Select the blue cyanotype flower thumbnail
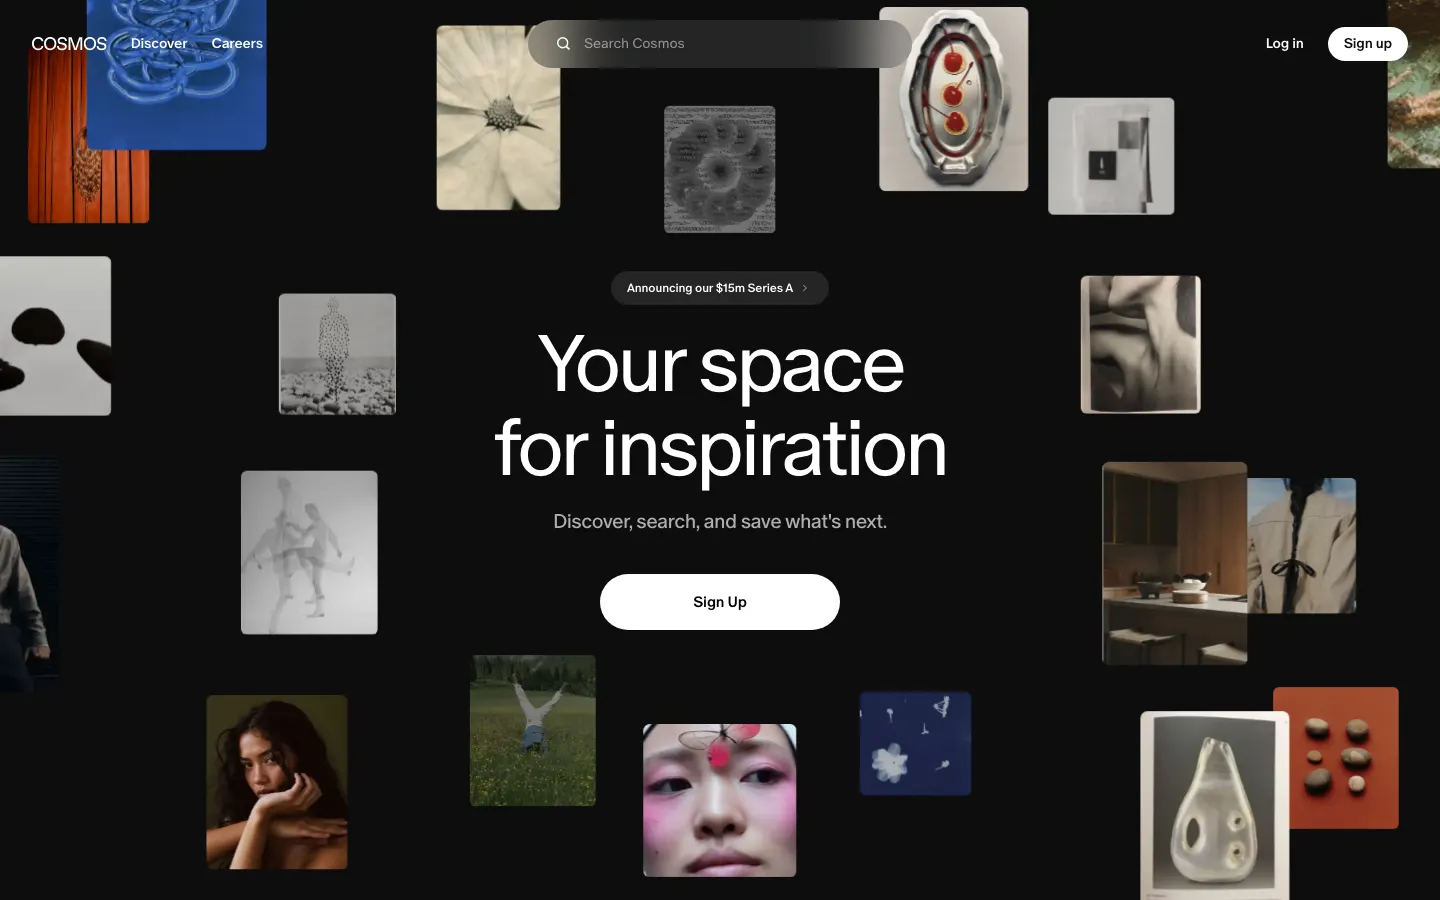The height and width of the screenshot is (900, 1440). 916,744
